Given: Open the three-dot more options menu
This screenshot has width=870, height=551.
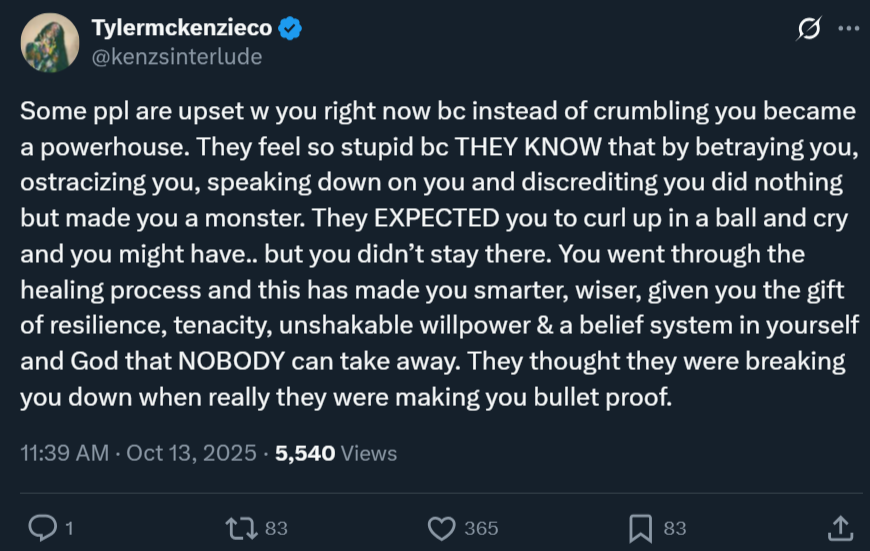Looking at the screenshot, I should pyautogui.click(x=847, y=30).
